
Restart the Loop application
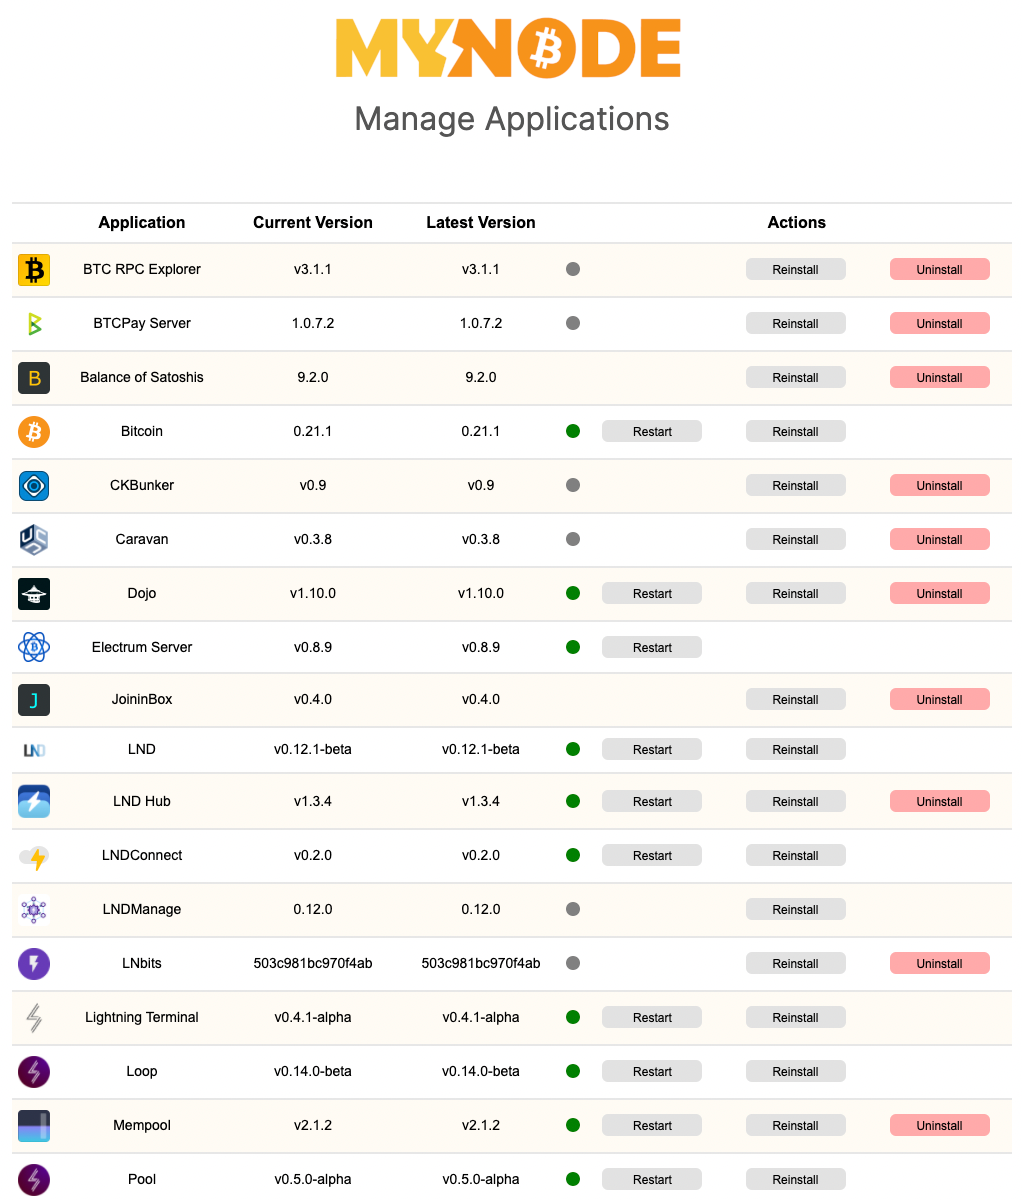pyautogui.click(x=652, y=1072)
